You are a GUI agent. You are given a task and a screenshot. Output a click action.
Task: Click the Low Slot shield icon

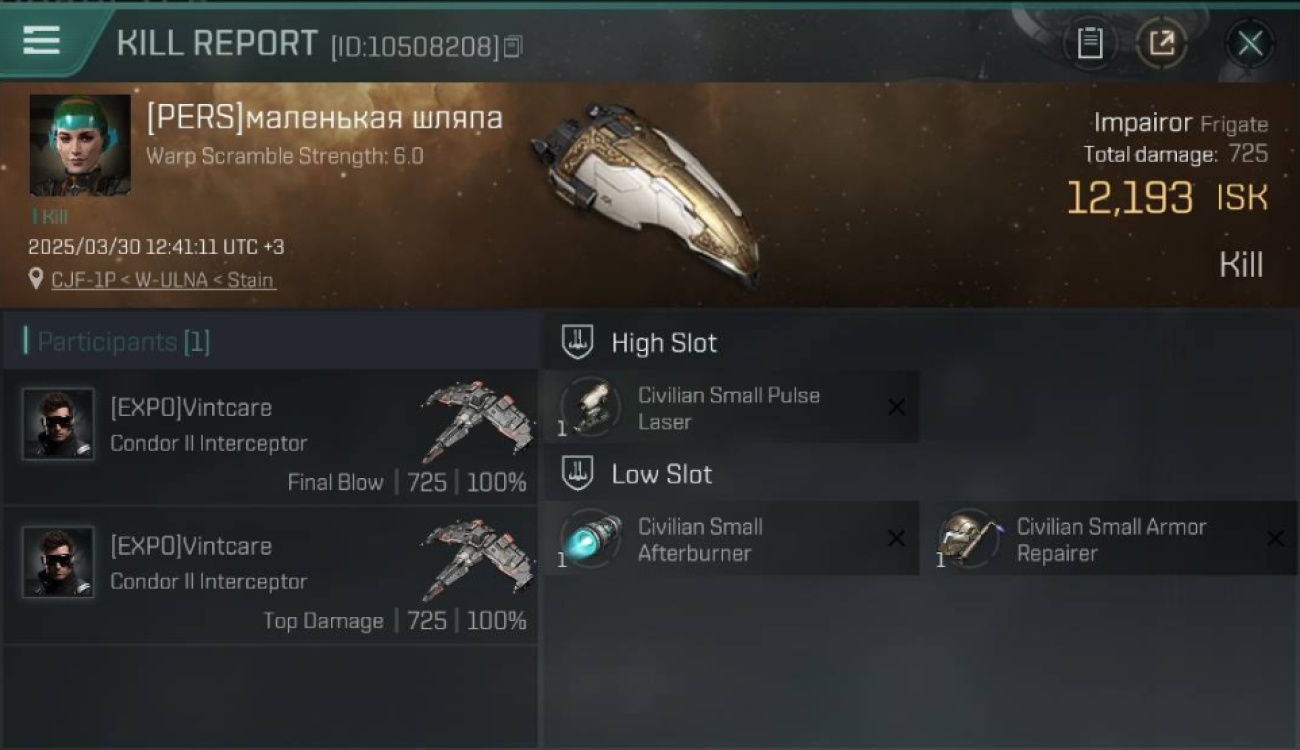[577, 473]
